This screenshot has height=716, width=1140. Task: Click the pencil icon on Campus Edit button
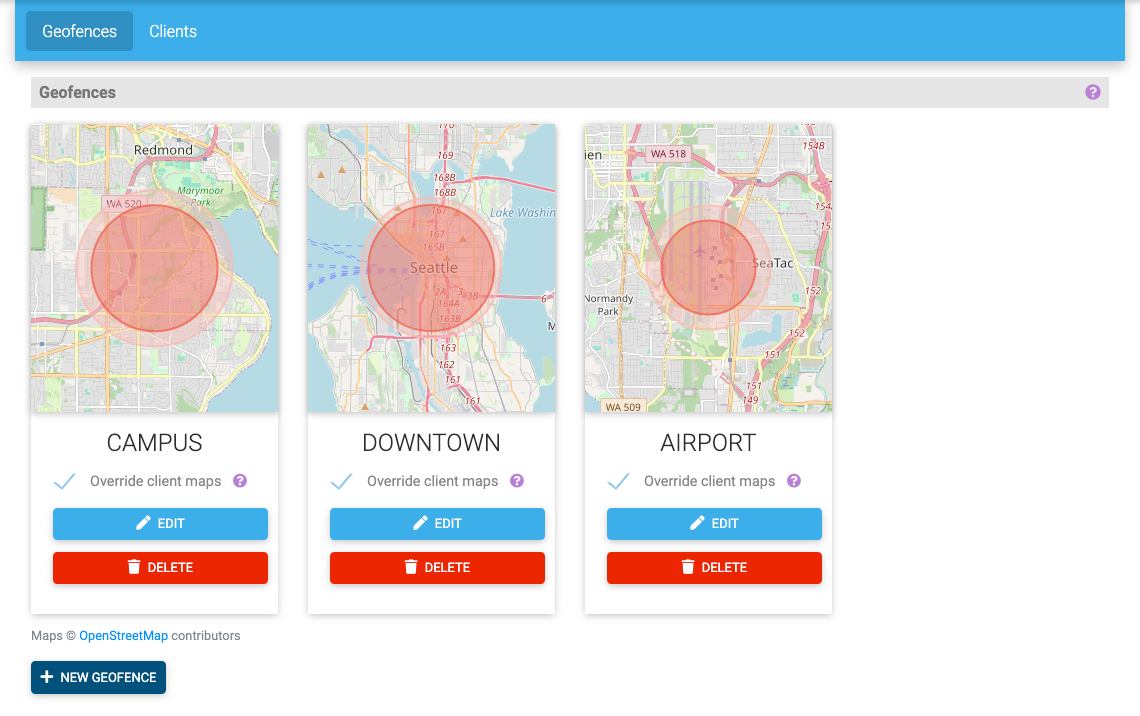(x=143, y=523)
